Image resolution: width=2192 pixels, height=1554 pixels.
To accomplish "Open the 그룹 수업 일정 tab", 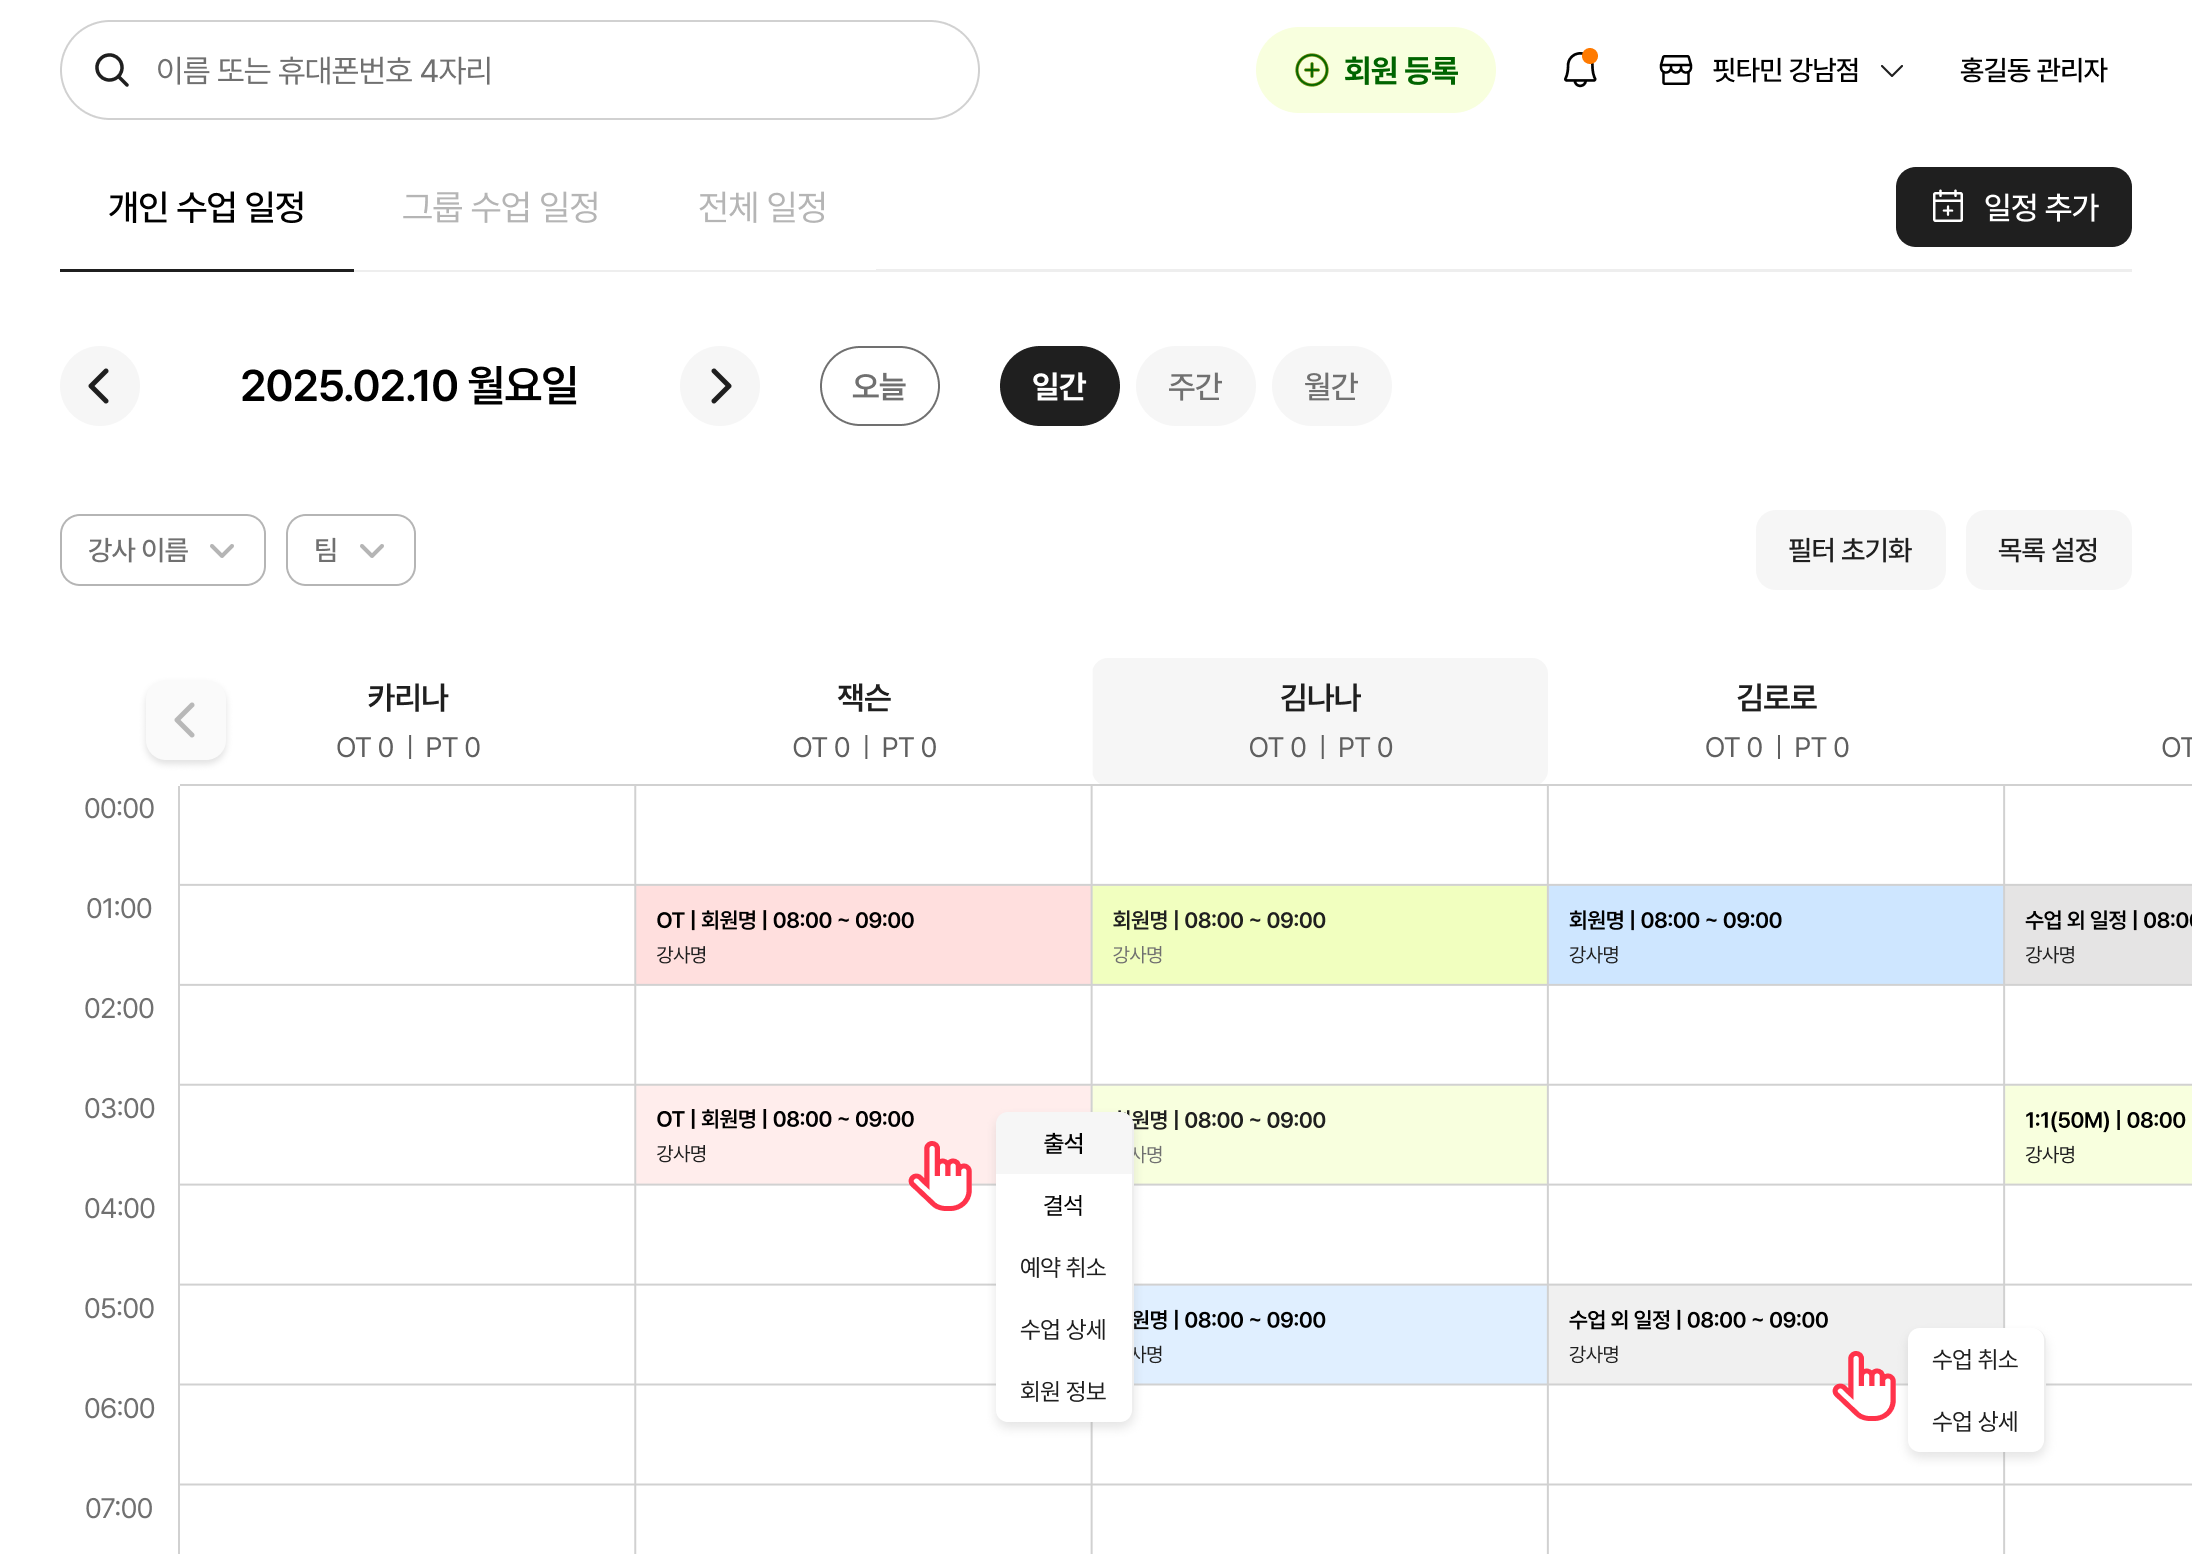I will (500, 207).
